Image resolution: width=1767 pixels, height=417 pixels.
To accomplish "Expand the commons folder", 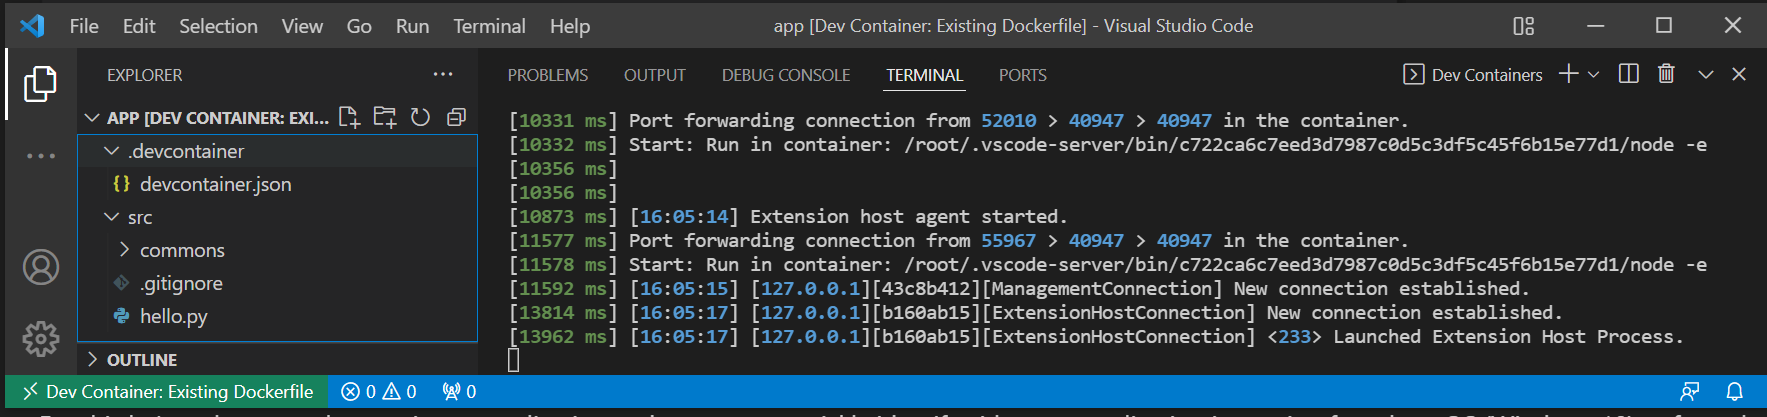I will 124,250.
